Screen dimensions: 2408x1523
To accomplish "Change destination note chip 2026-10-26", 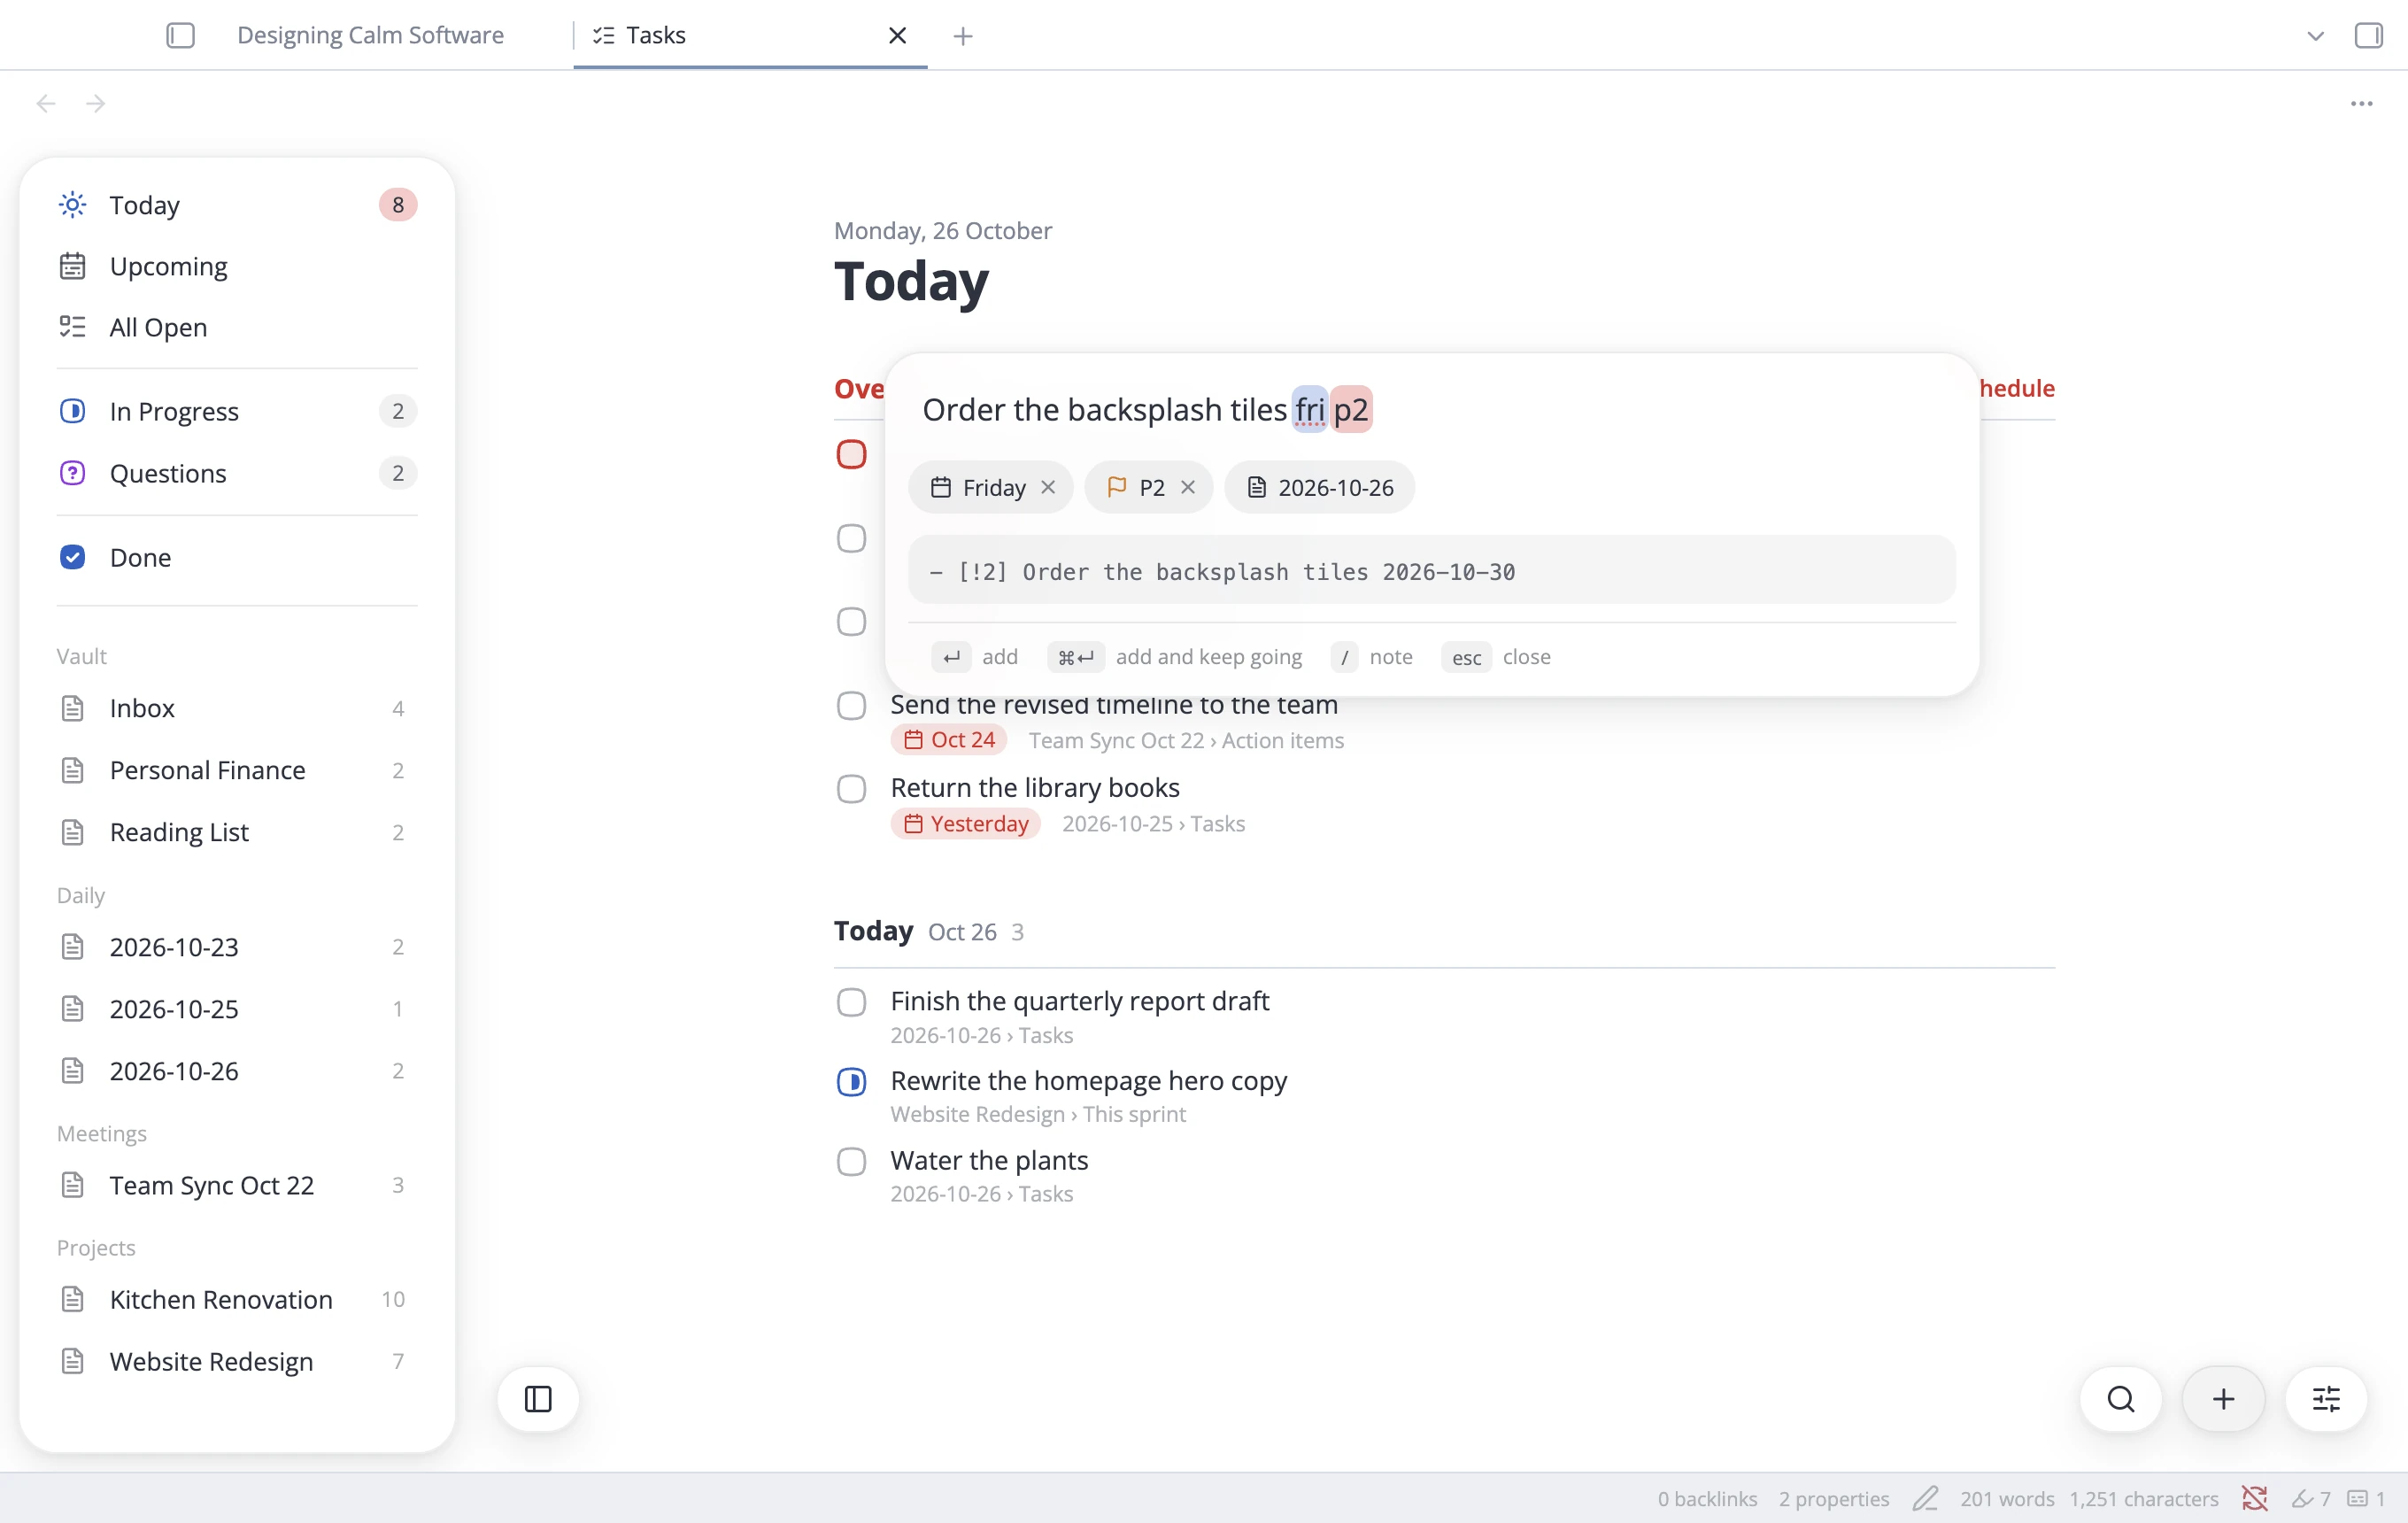I will 1319,487.
